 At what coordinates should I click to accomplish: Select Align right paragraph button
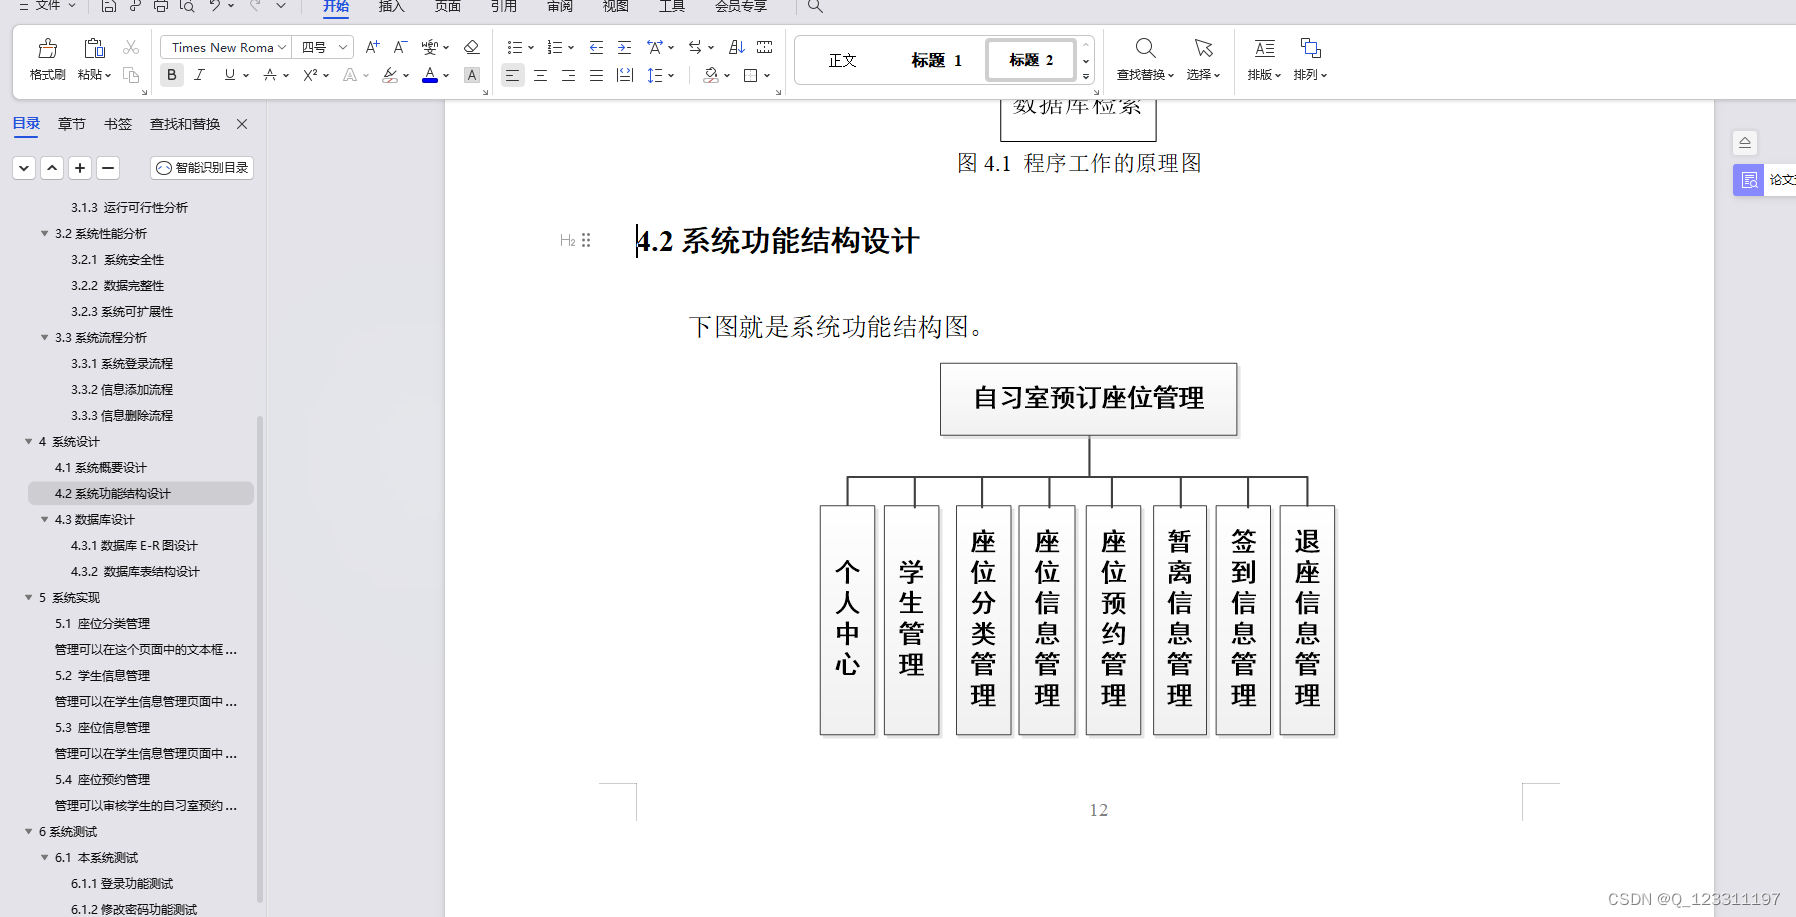[x=568, y=75]
